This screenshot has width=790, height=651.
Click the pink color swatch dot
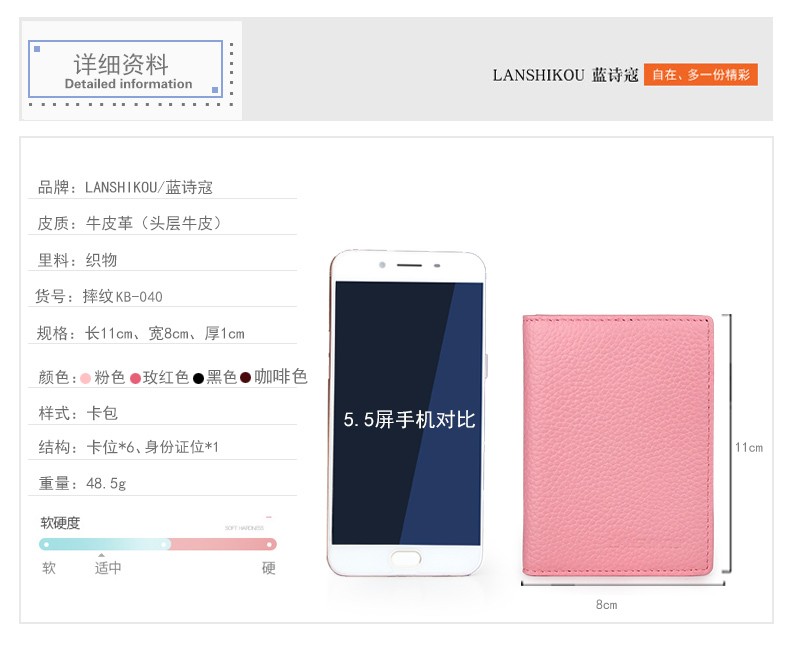coord(85,378)
